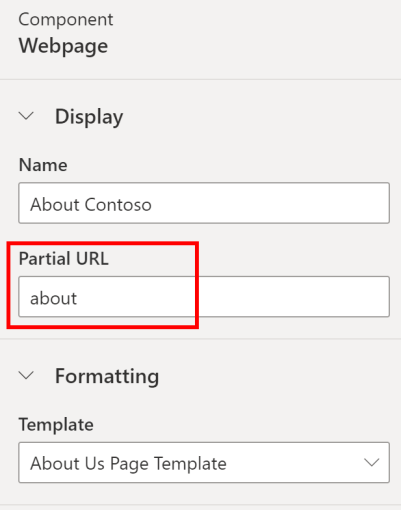
Task: Collapse the Display section chevron
Action: pos(26,116)
